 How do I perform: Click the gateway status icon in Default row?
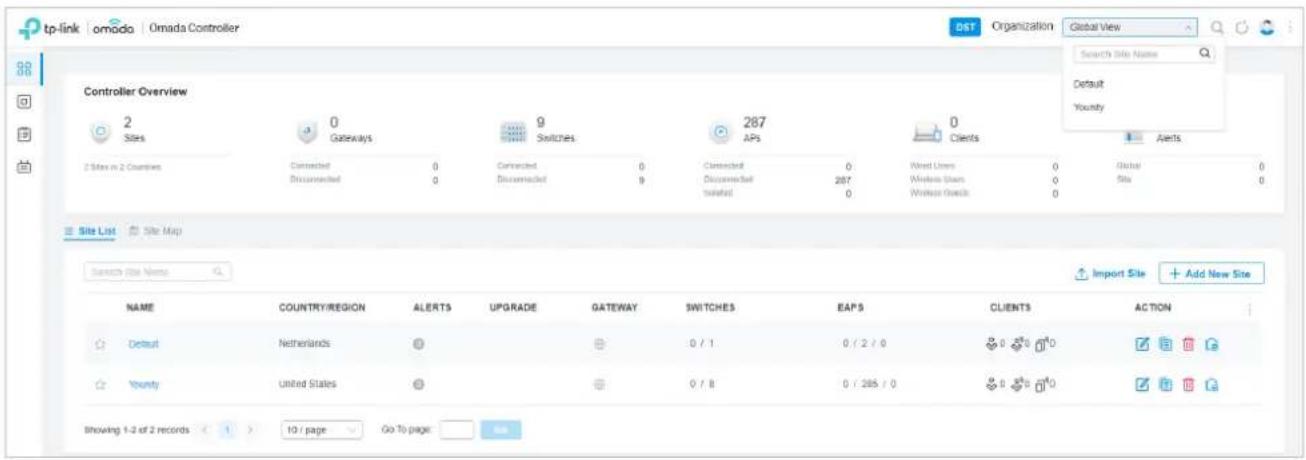tap(601, 343)
